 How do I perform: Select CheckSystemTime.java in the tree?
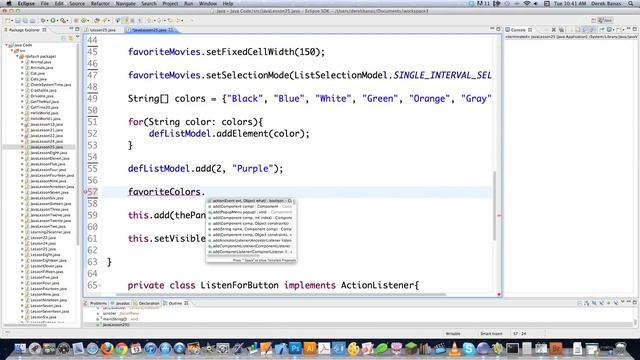pyautogui.click(x=51, y=84)
